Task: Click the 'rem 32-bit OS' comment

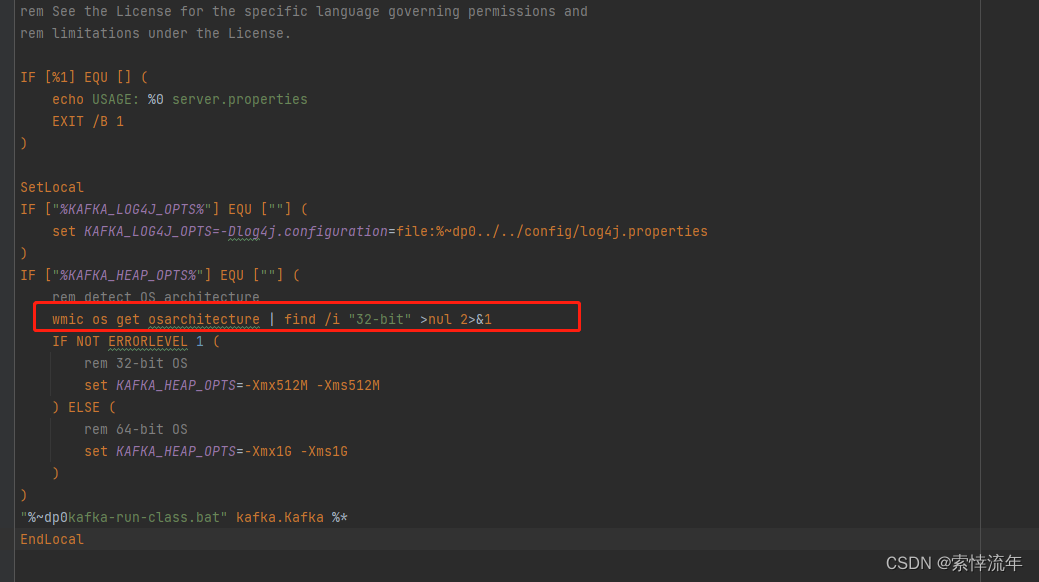Action: click(136, 363)
